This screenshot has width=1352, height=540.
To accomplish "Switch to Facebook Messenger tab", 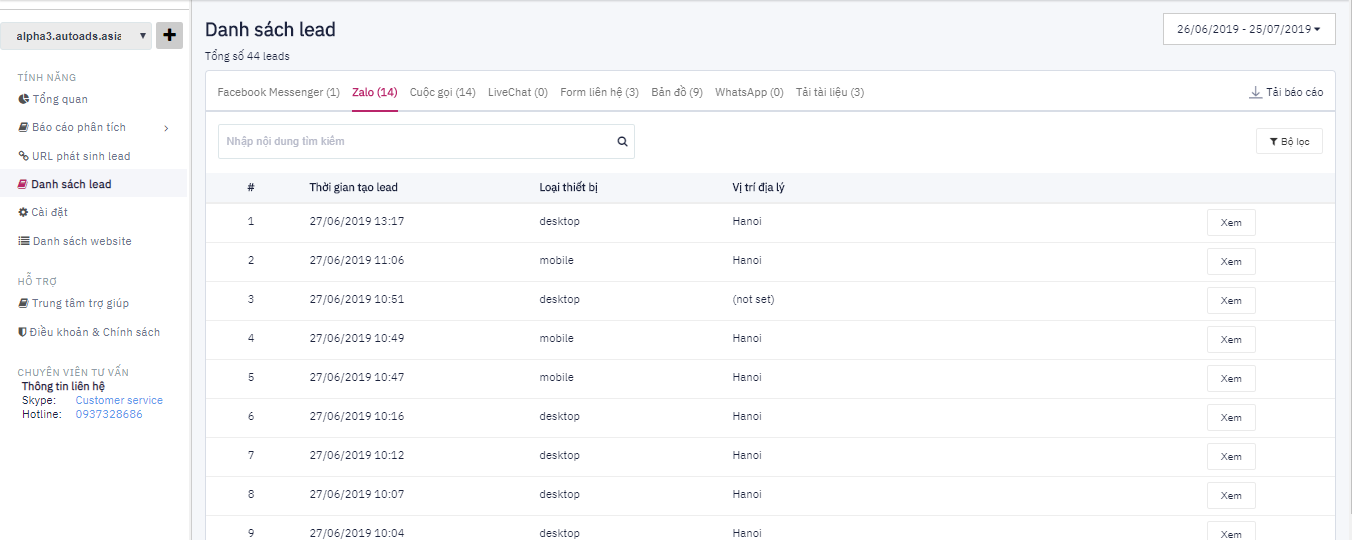I will (278, 92).
